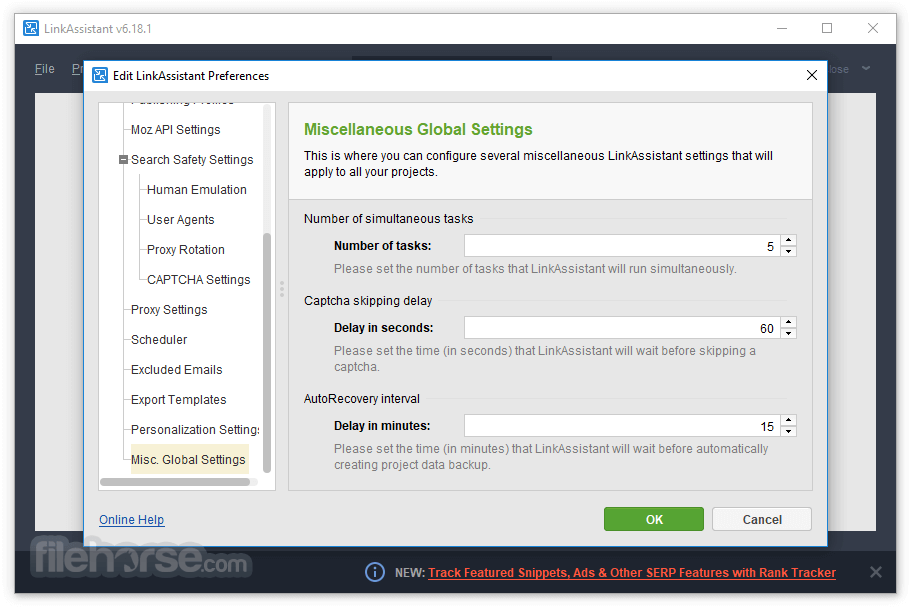Close the Edit LinkAssistant Preferences dialog
Image resolution: width=911 pixels, height=608 pixels.
point(812,75)
